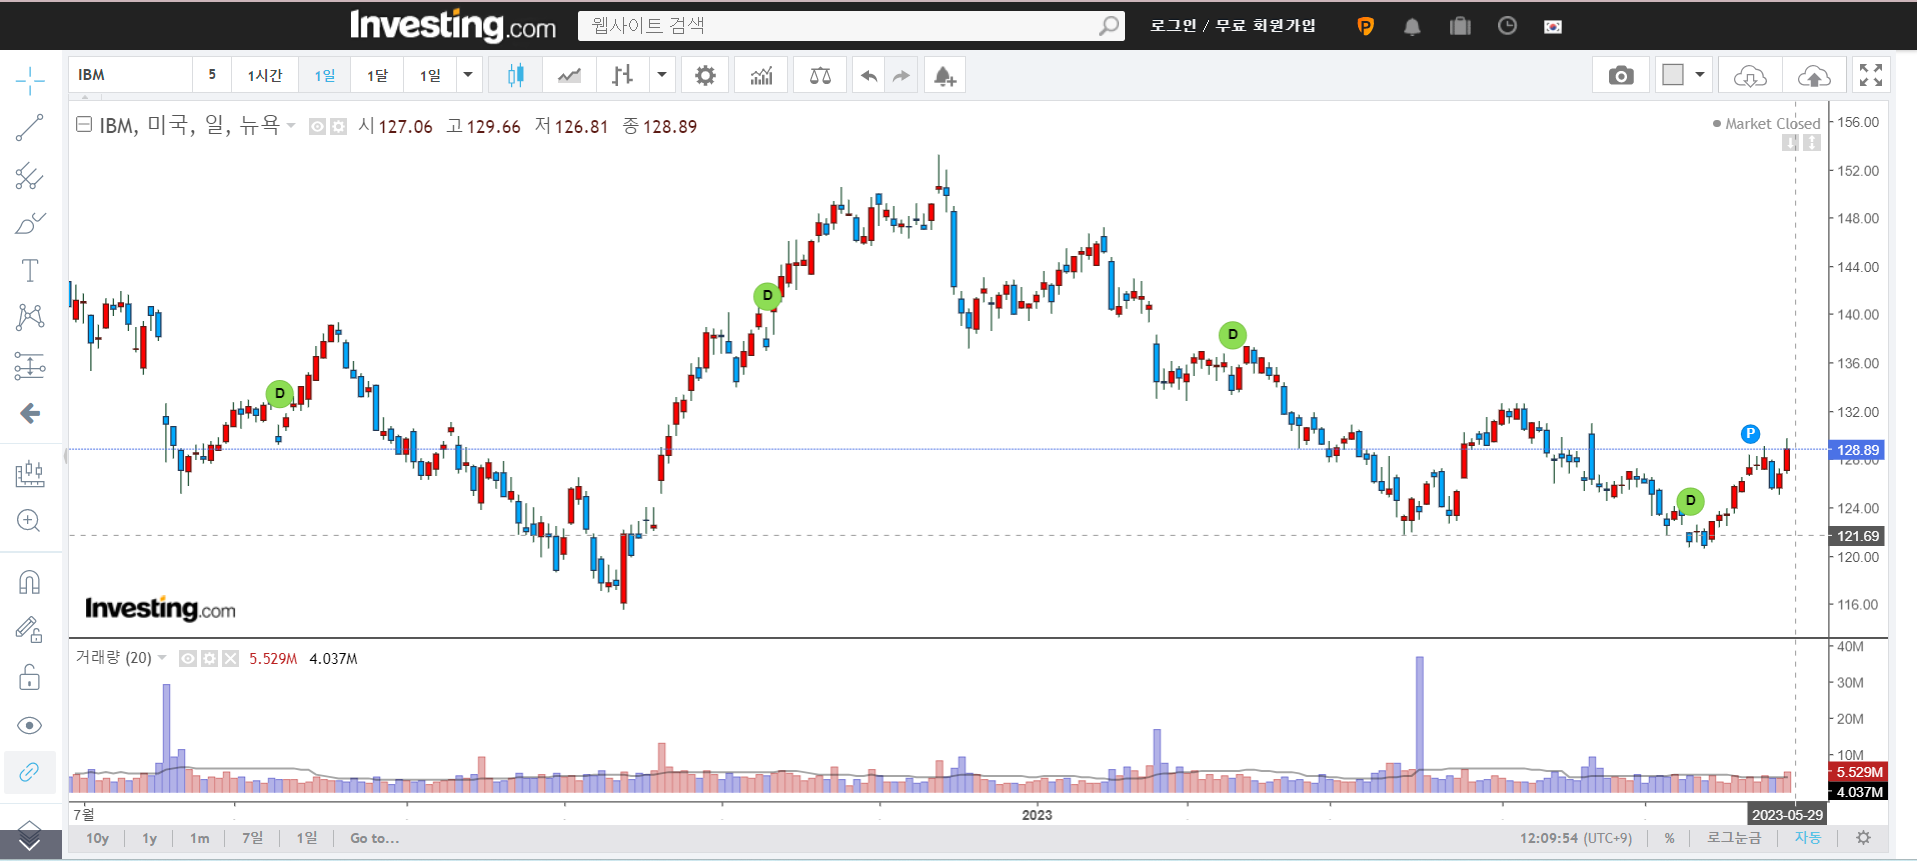This screenshot has width=1917, height=861.
Task: Undo the last chart action
Action: pos(869,75)
